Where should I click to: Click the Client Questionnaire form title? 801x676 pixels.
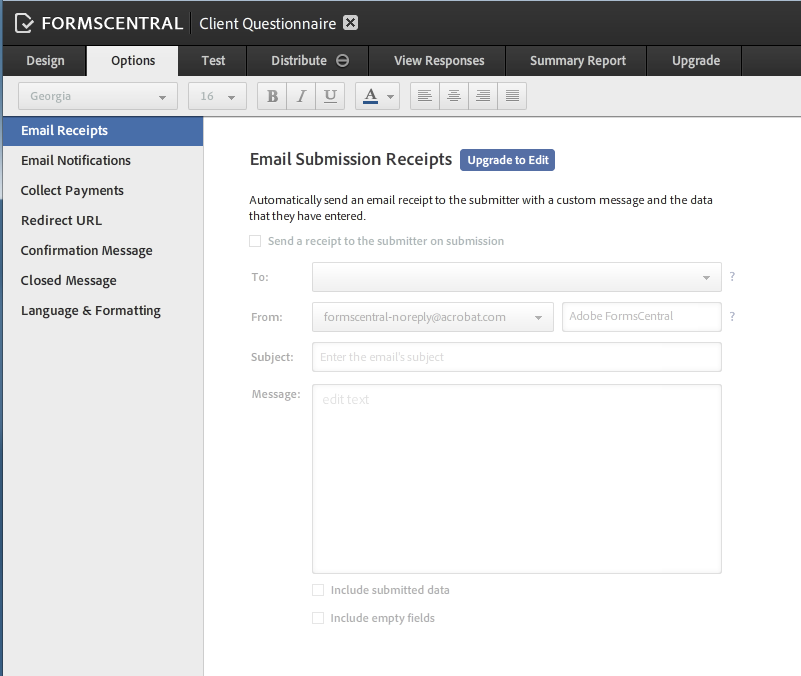pos(268,24)
